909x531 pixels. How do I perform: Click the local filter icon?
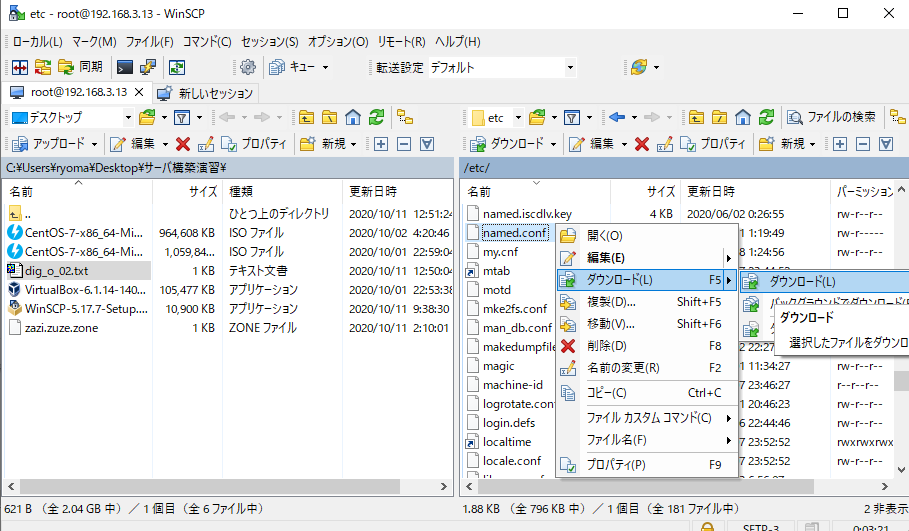coord(182,118)
